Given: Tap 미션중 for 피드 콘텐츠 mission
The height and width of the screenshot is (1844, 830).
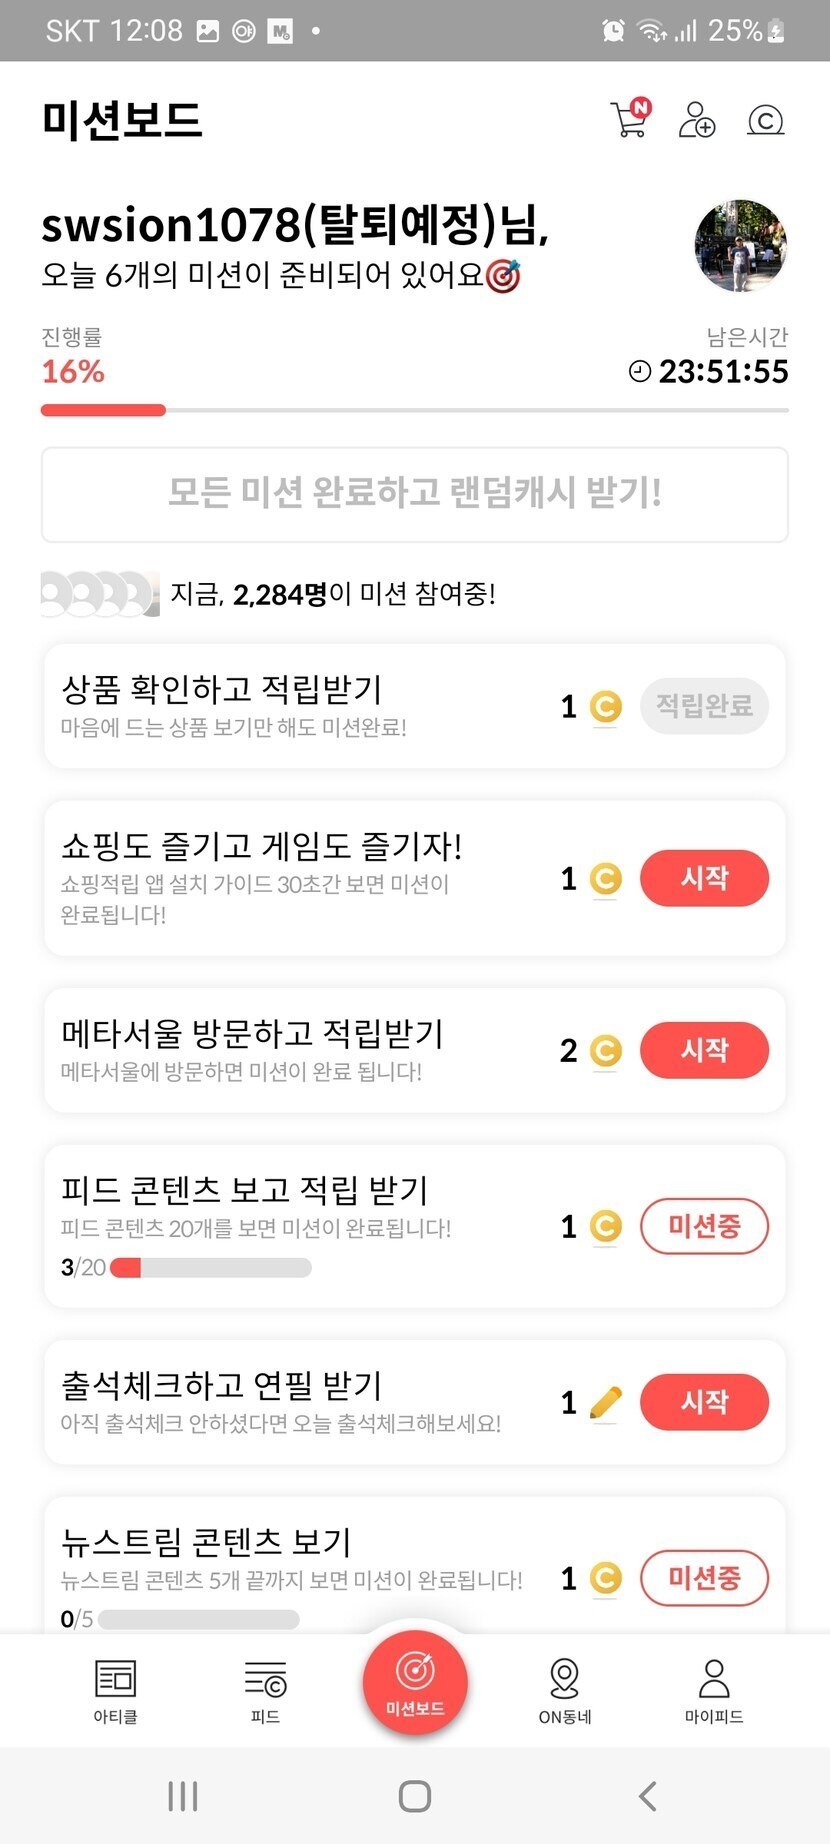Looking at the screenshot, I should coord(704,1226).
